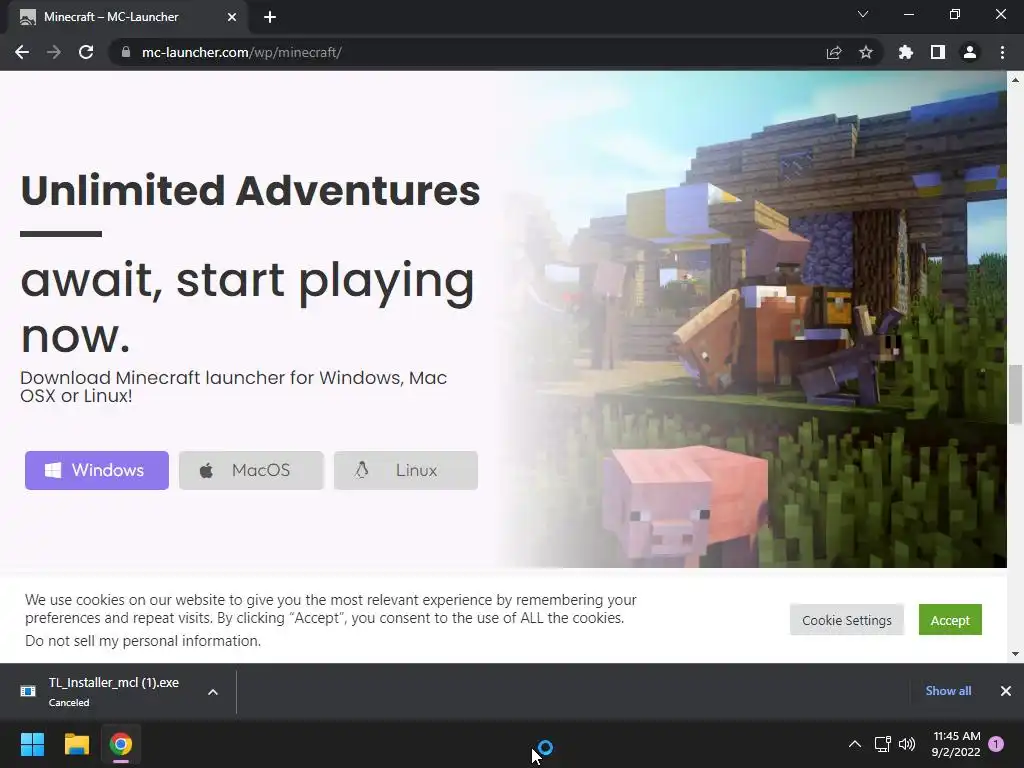
Task: Select the Minecraft – MC-Launcher tab
Action: [x=127, y=17]
